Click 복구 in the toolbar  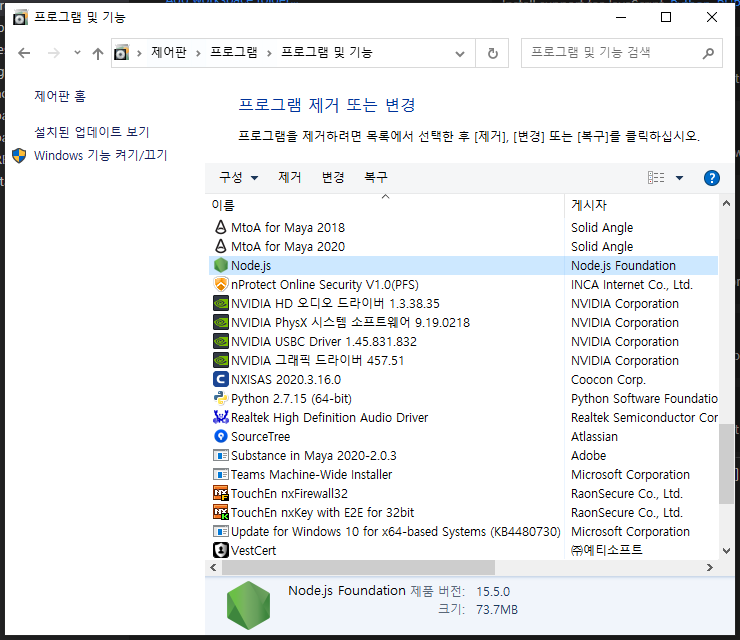click(x=376, y=177)
